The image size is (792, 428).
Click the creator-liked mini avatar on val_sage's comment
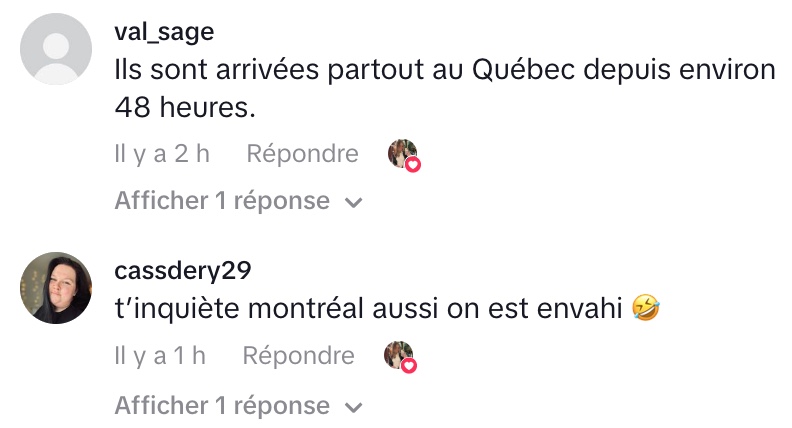point(401,153)
